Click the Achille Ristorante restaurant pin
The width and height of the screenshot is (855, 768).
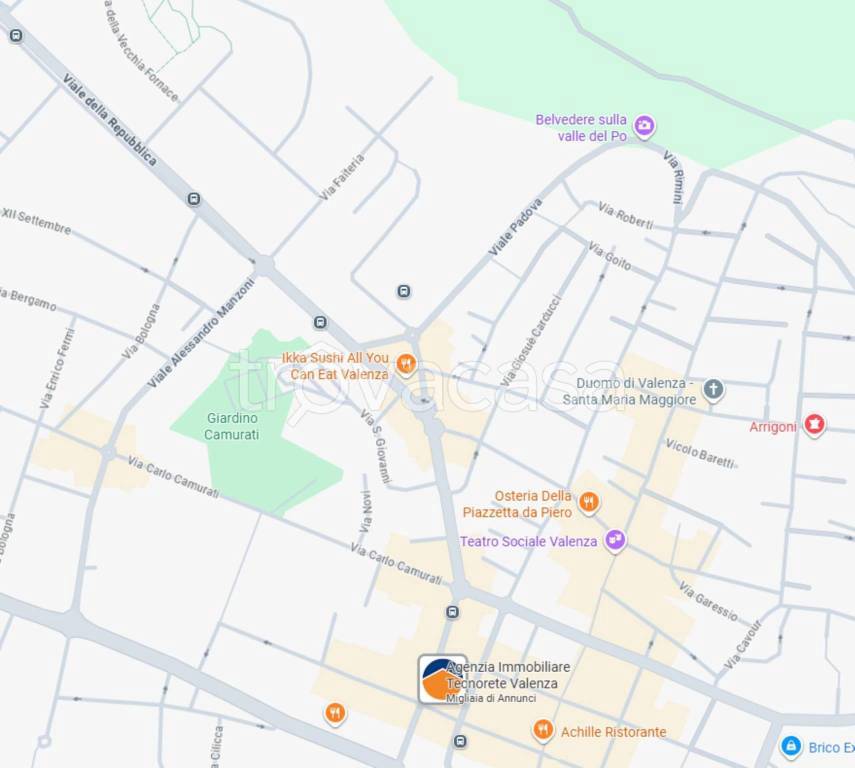542,730
